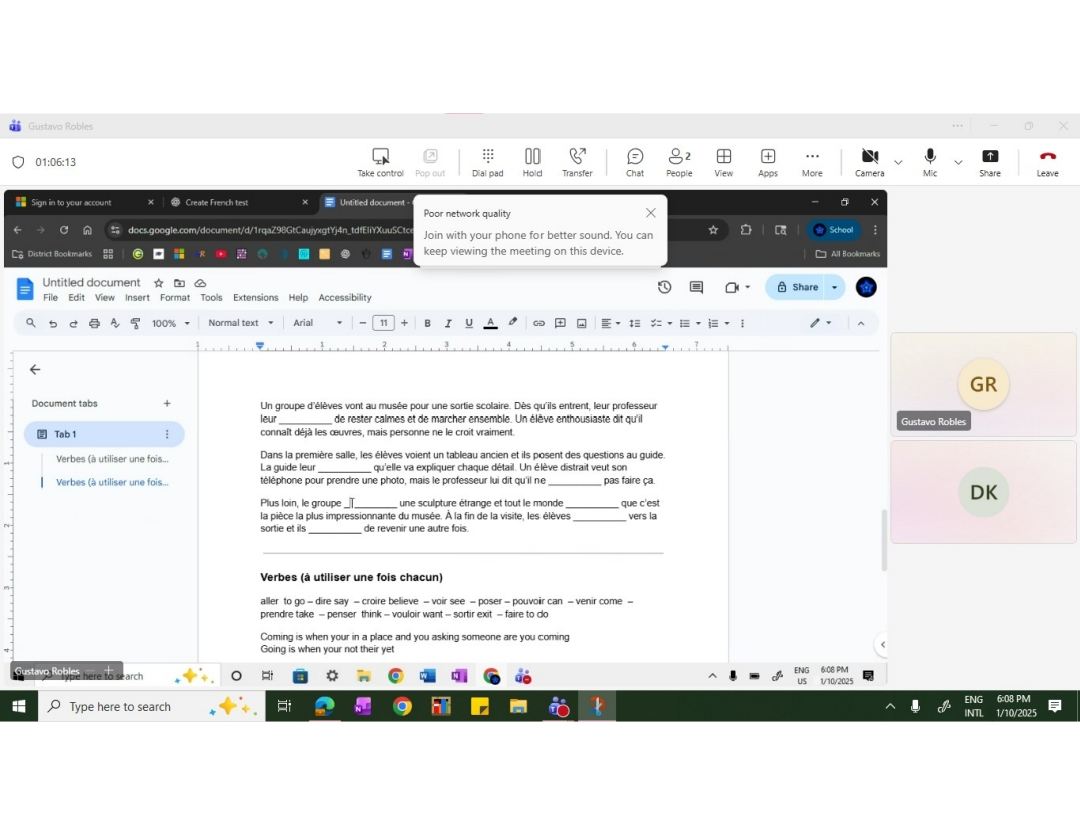The width and height of the screenshot is (1080, 834).
Task: Click the shield security icon beside call timer
Action: (x=19, y=163)
